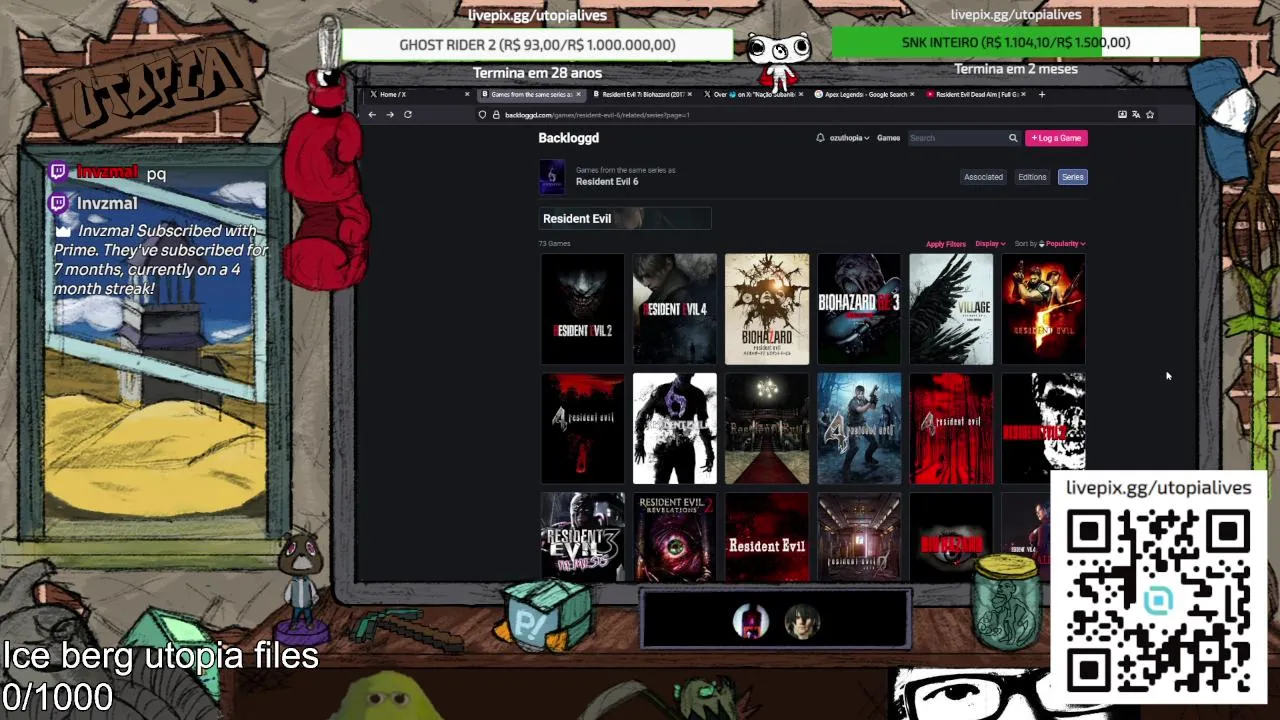Open the Resident Evil mansion hallway cover
Viewport: 1280px width, 720px height.
point(767,428)
